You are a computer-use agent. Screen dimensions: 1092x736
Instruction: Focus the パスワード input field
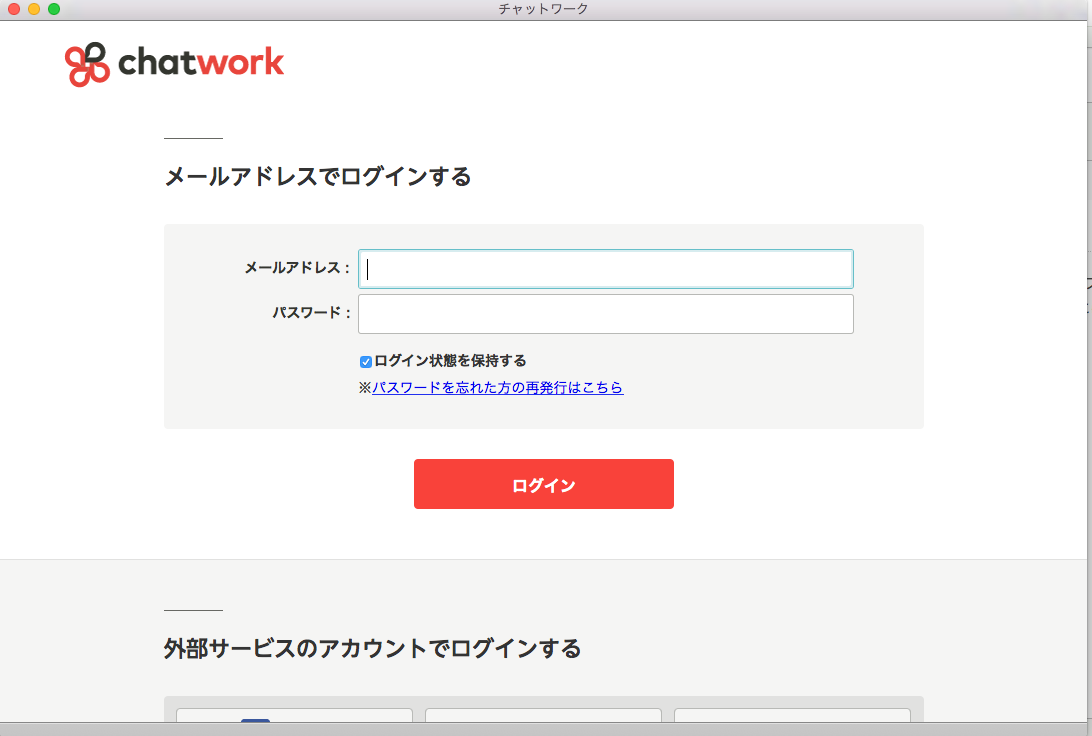coord(605,313)
